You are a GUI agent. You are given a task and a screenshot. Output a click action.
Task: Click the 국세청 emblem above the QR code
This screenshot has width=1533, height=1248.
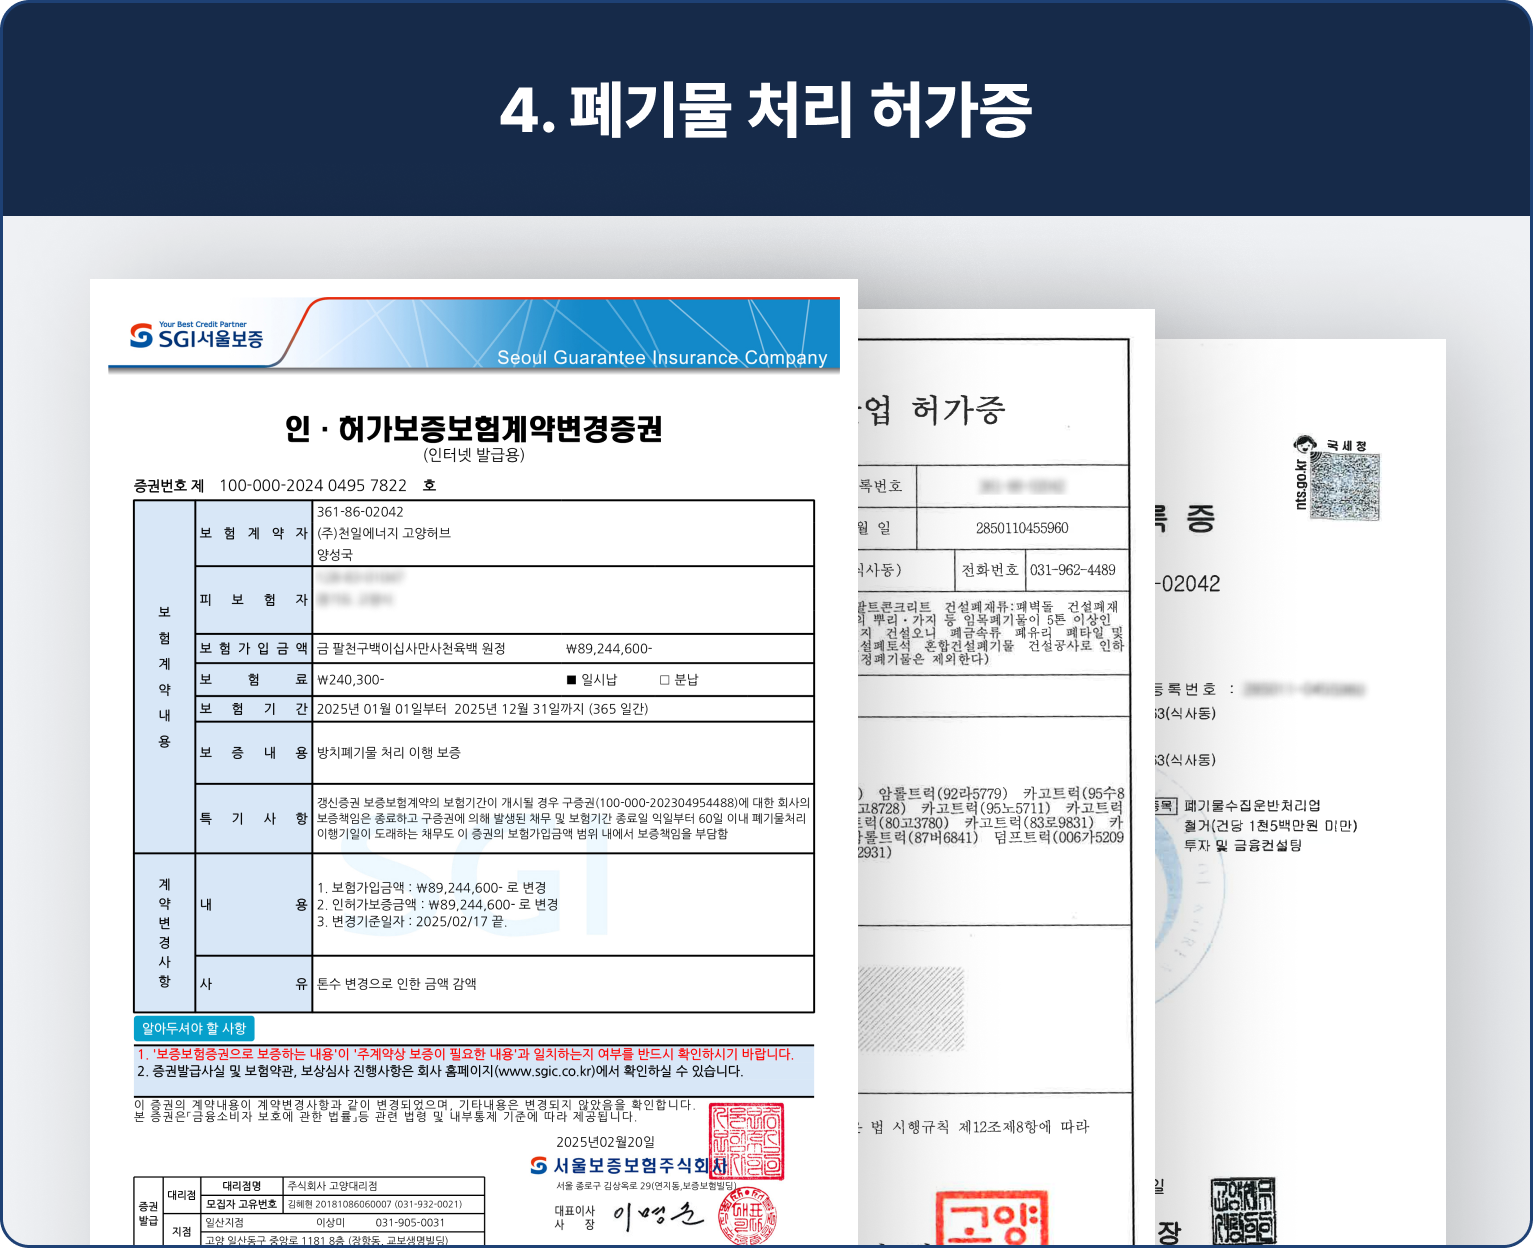1304,444
